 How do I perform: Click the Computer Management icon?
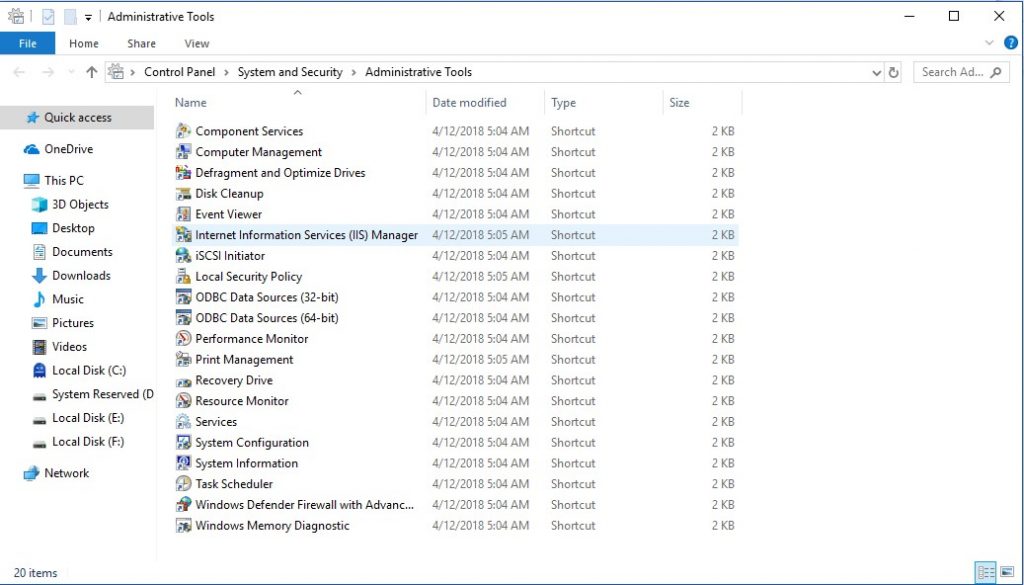[x=184, y=152]
